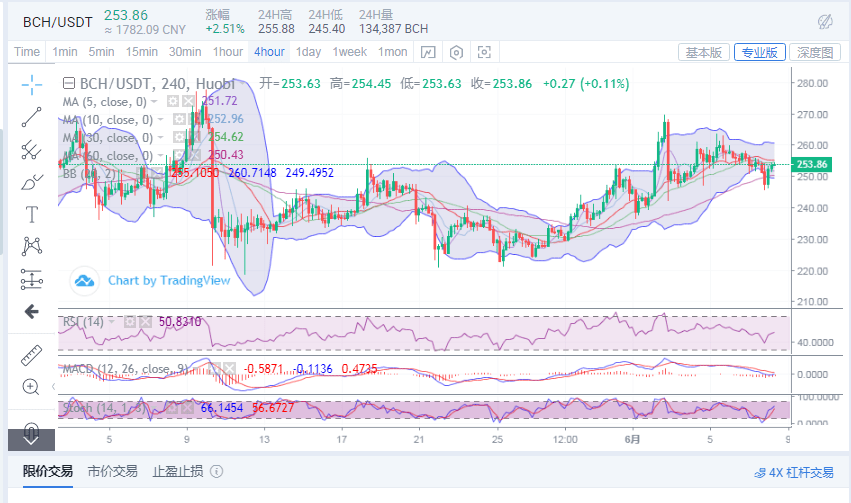Switch to the 1day timeframe

point(308,52)
